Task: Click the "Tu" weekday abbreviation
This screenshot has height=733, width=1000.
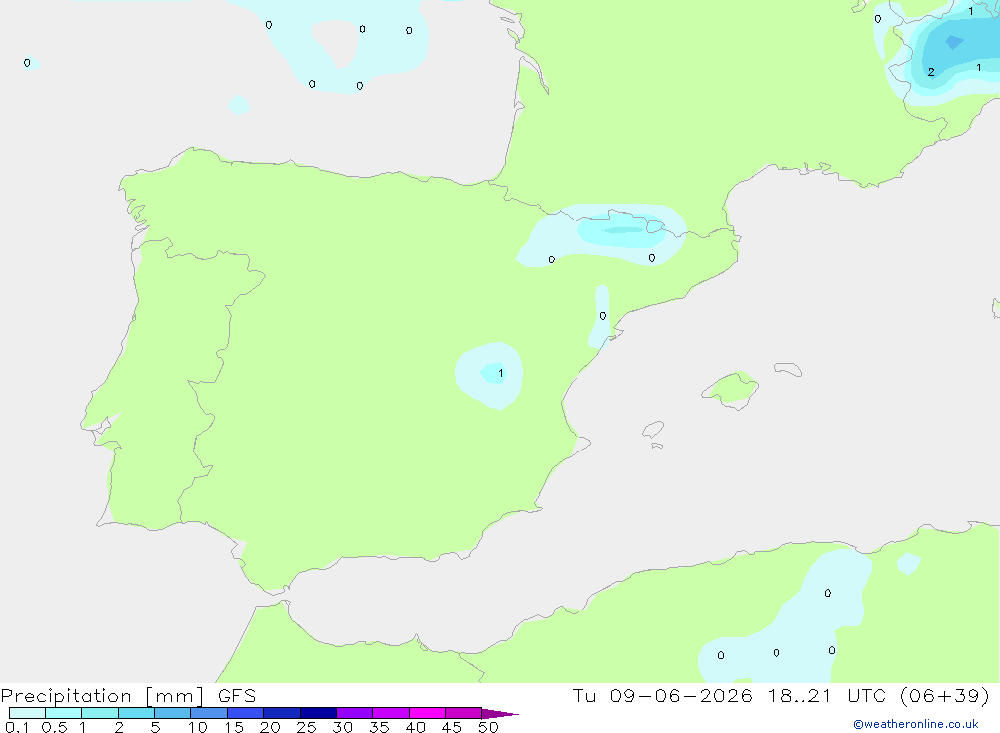Action: (x=584, y=695)
